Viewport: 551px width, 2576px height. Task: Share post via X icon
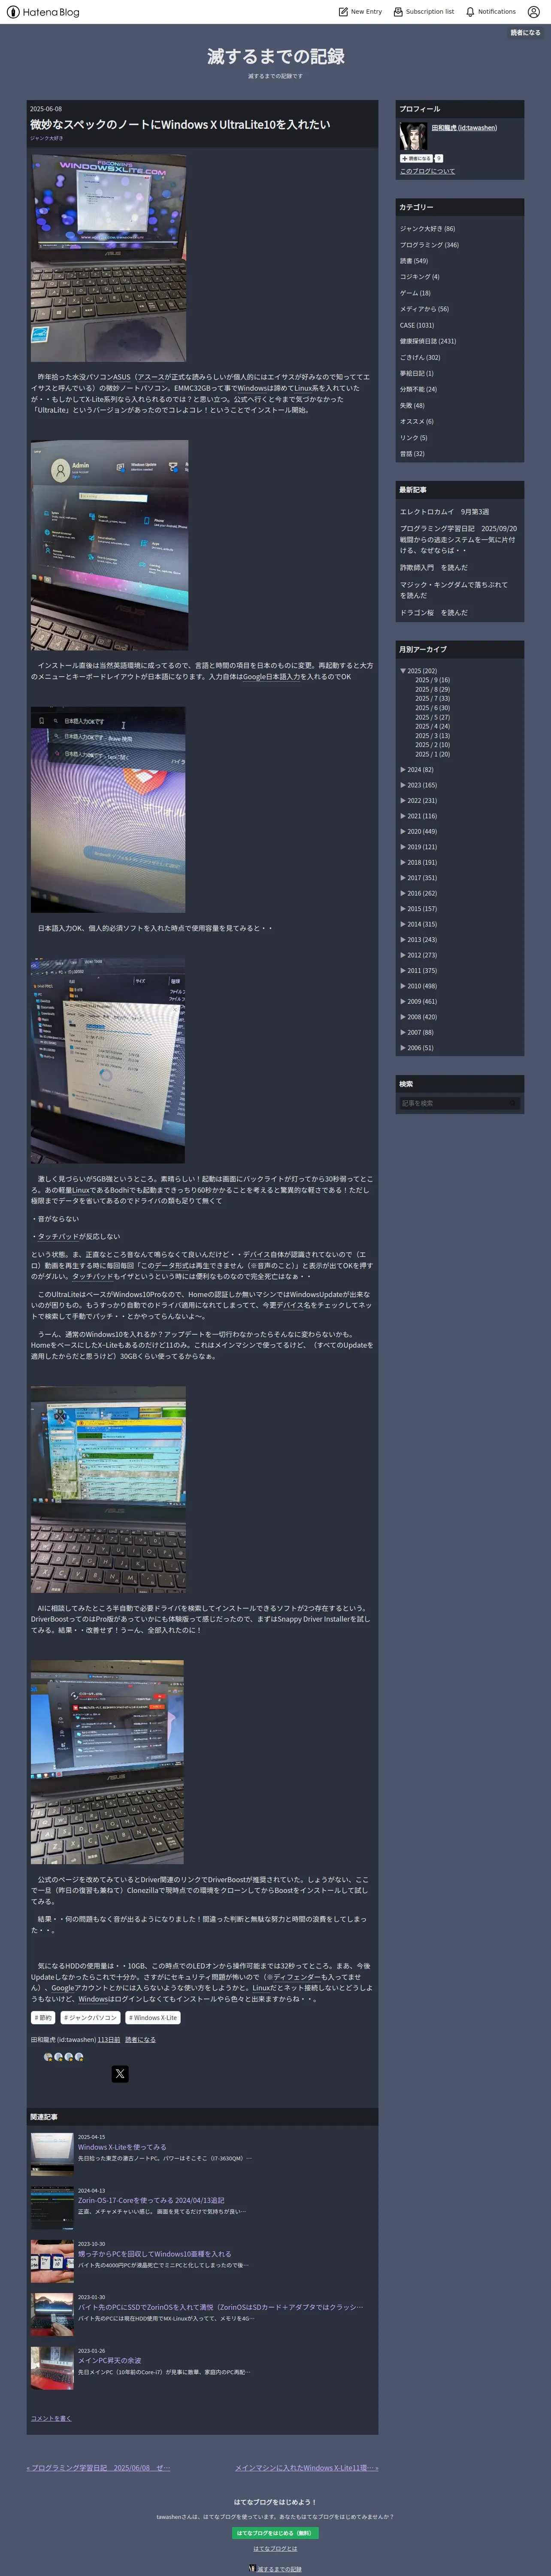(120, 2074)
